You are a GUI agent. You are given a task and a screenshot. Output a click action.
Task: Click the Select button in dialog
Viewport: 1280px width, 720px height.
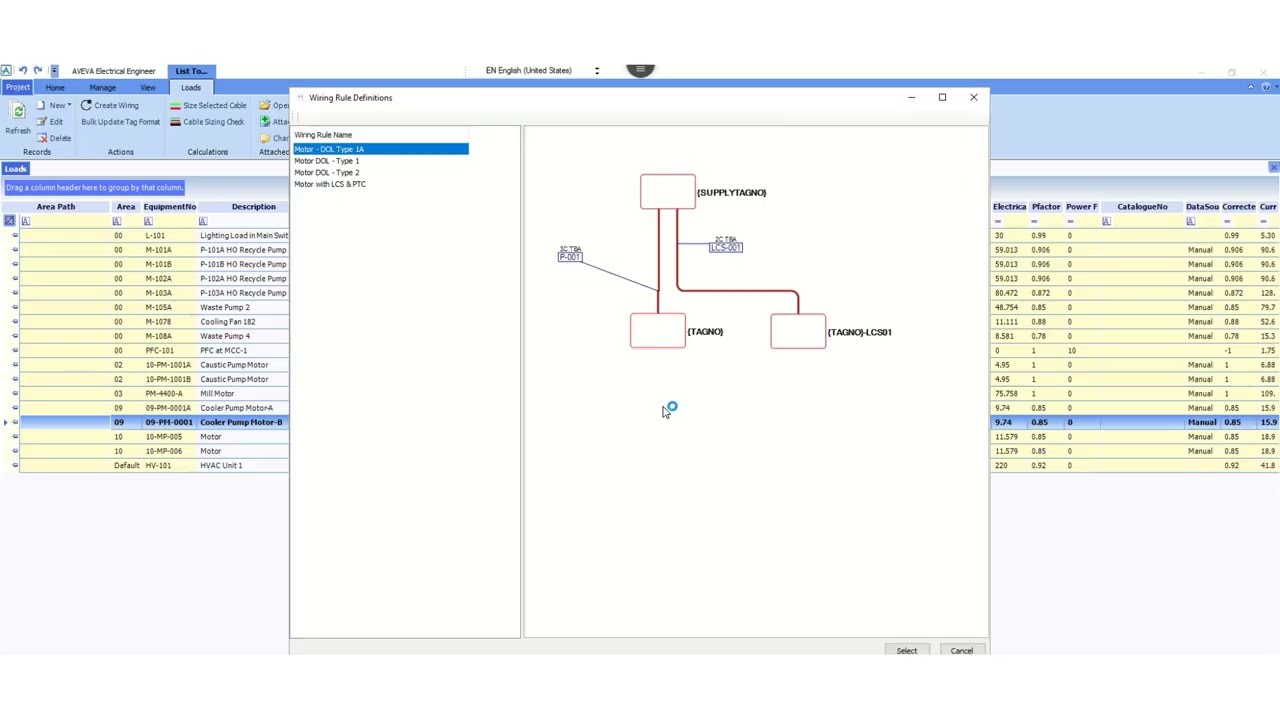[x=906, y=651]
